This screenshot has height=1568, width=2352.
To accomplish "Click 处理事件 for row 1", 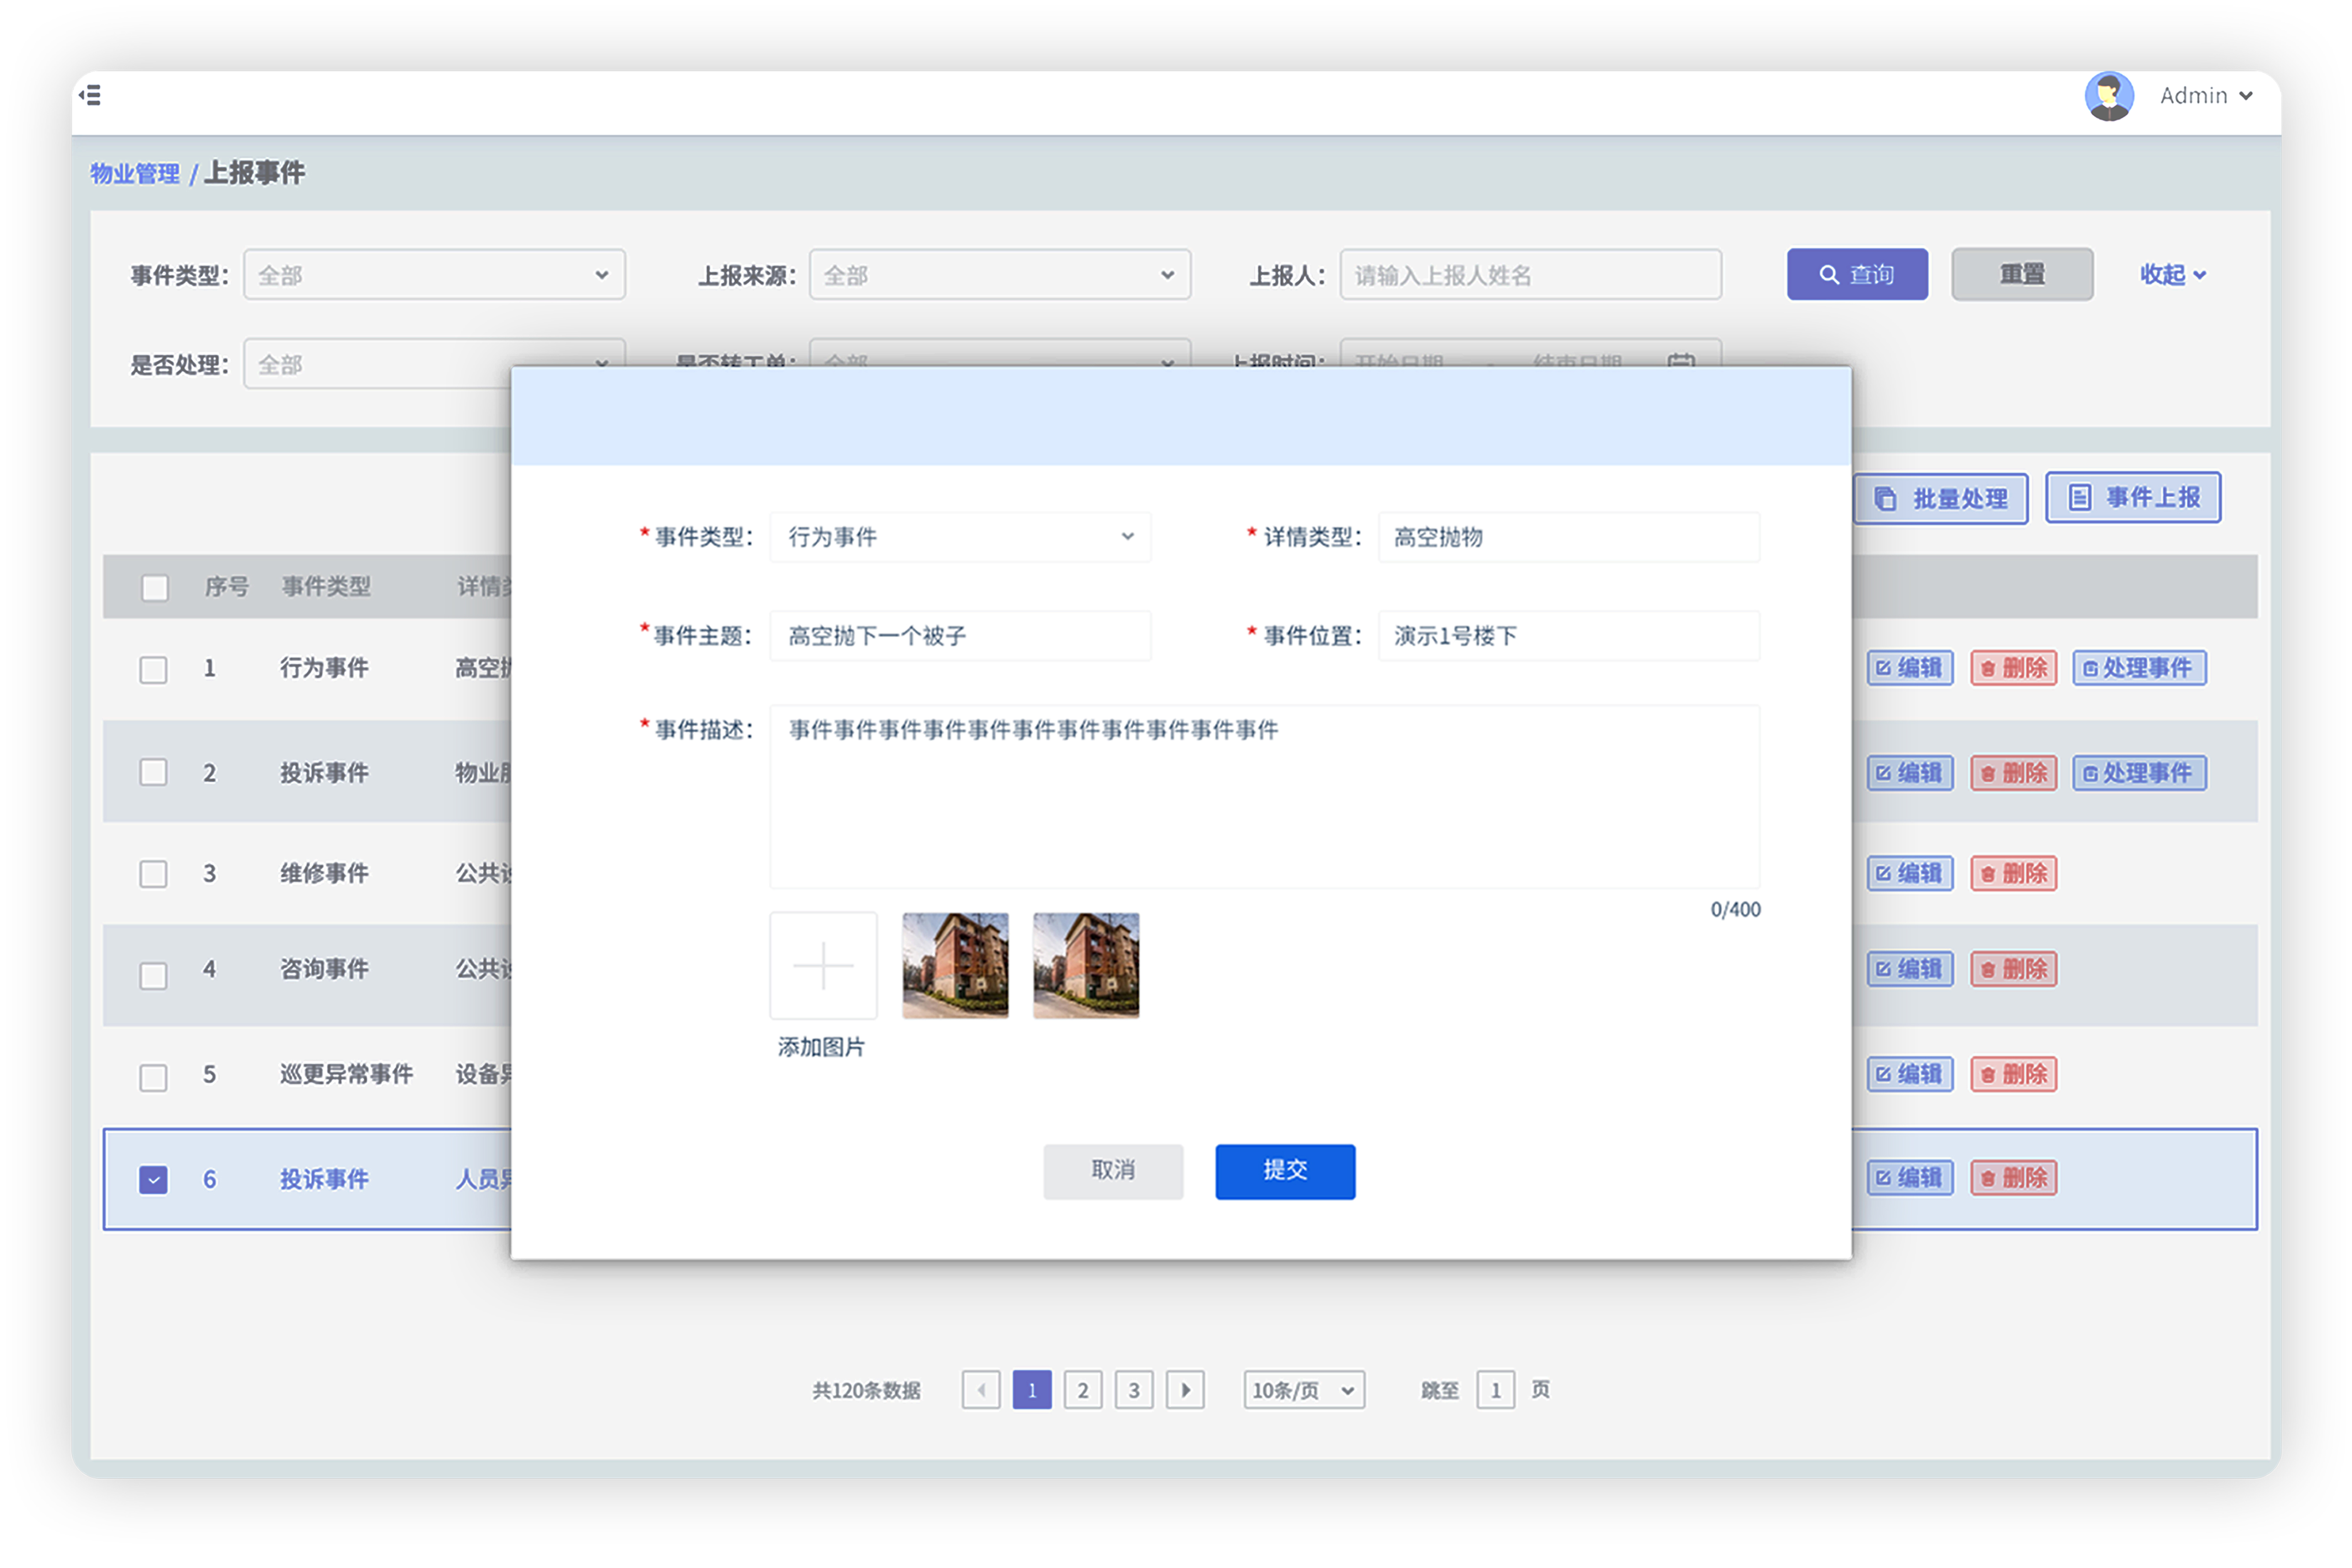I will click(x=2139, y=668).
